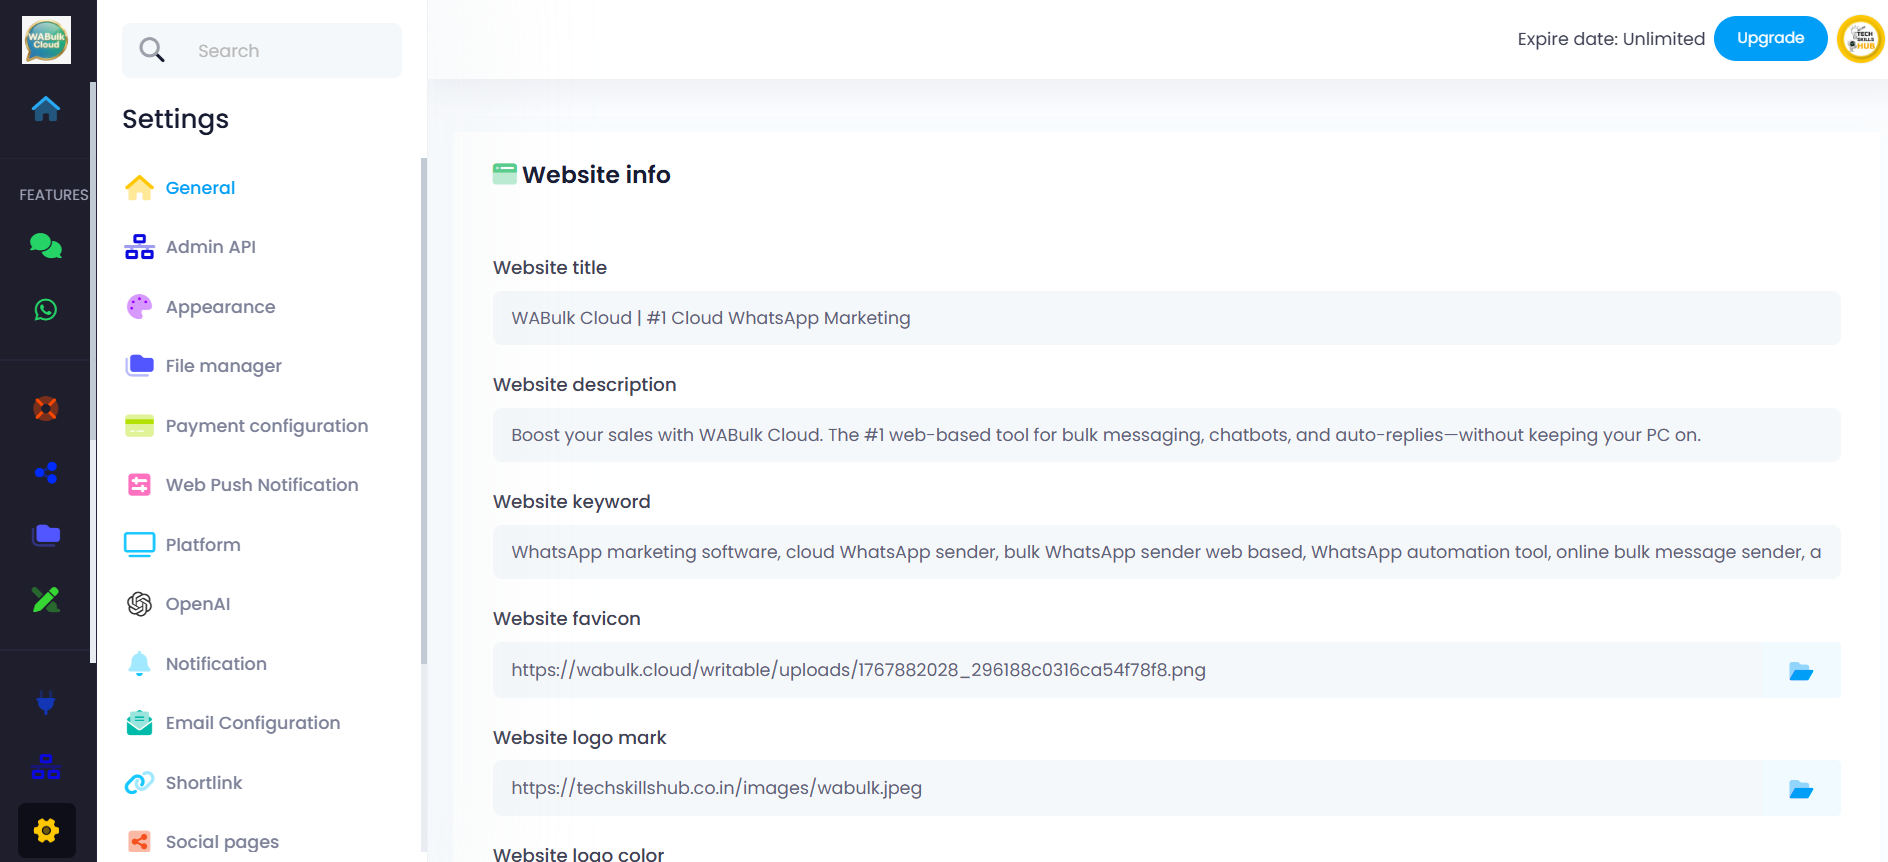The width and height of the screenshot is (1888, 862).
Task: Select General settings menu item
Action: point(200,188)
